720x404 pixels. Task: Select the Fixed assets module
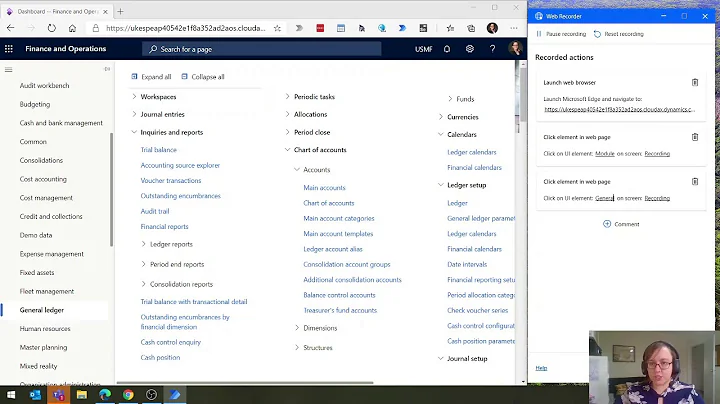click(37, 272)
